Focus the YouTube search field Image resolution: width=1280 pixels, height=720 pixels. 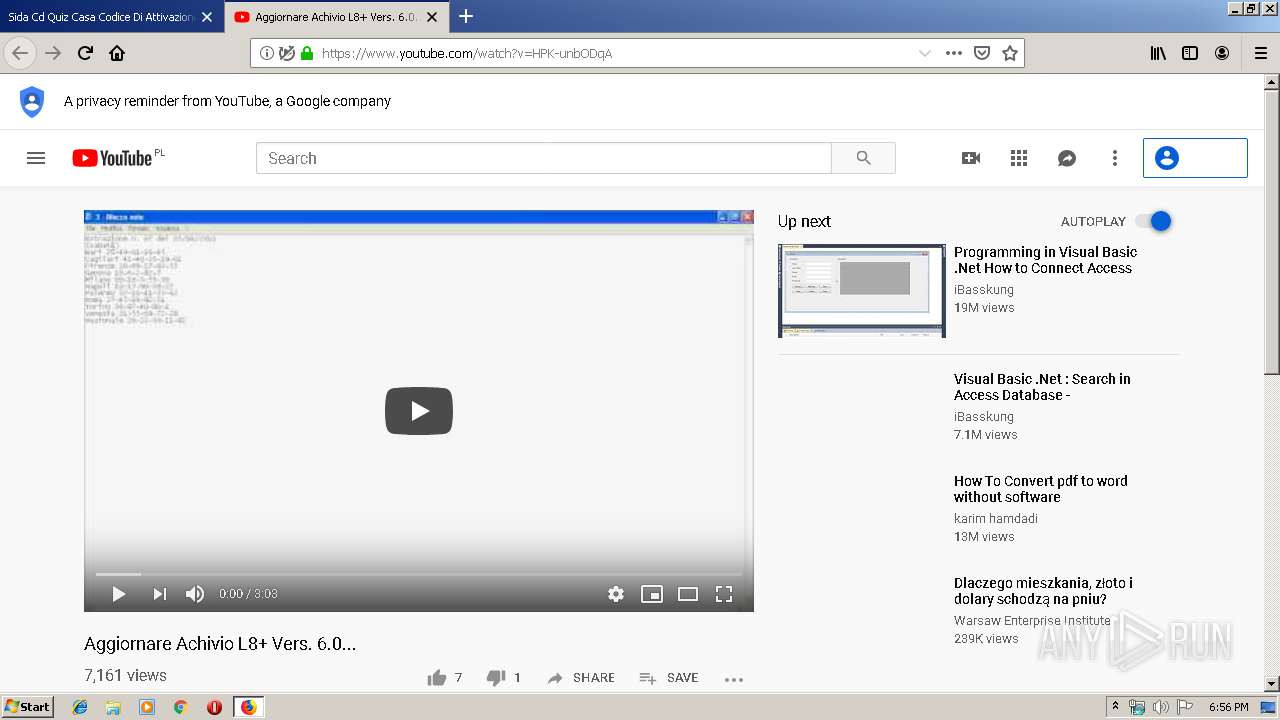tap(543, 158)
